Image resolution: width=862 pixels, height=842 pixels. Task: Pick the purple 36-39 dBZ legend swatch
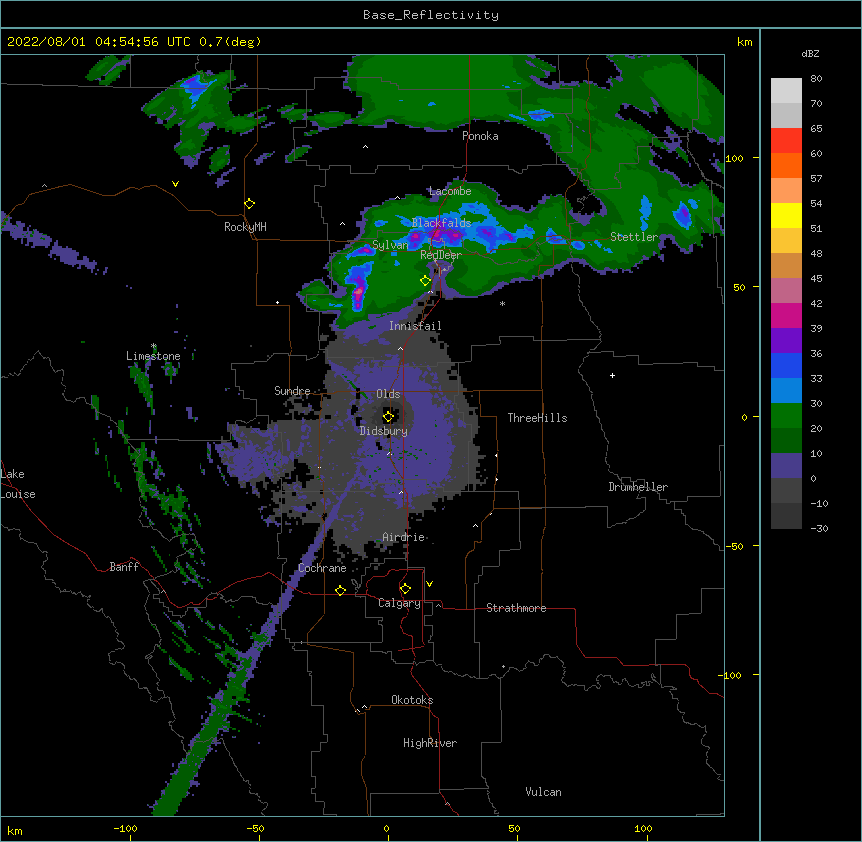coord(786,341)
